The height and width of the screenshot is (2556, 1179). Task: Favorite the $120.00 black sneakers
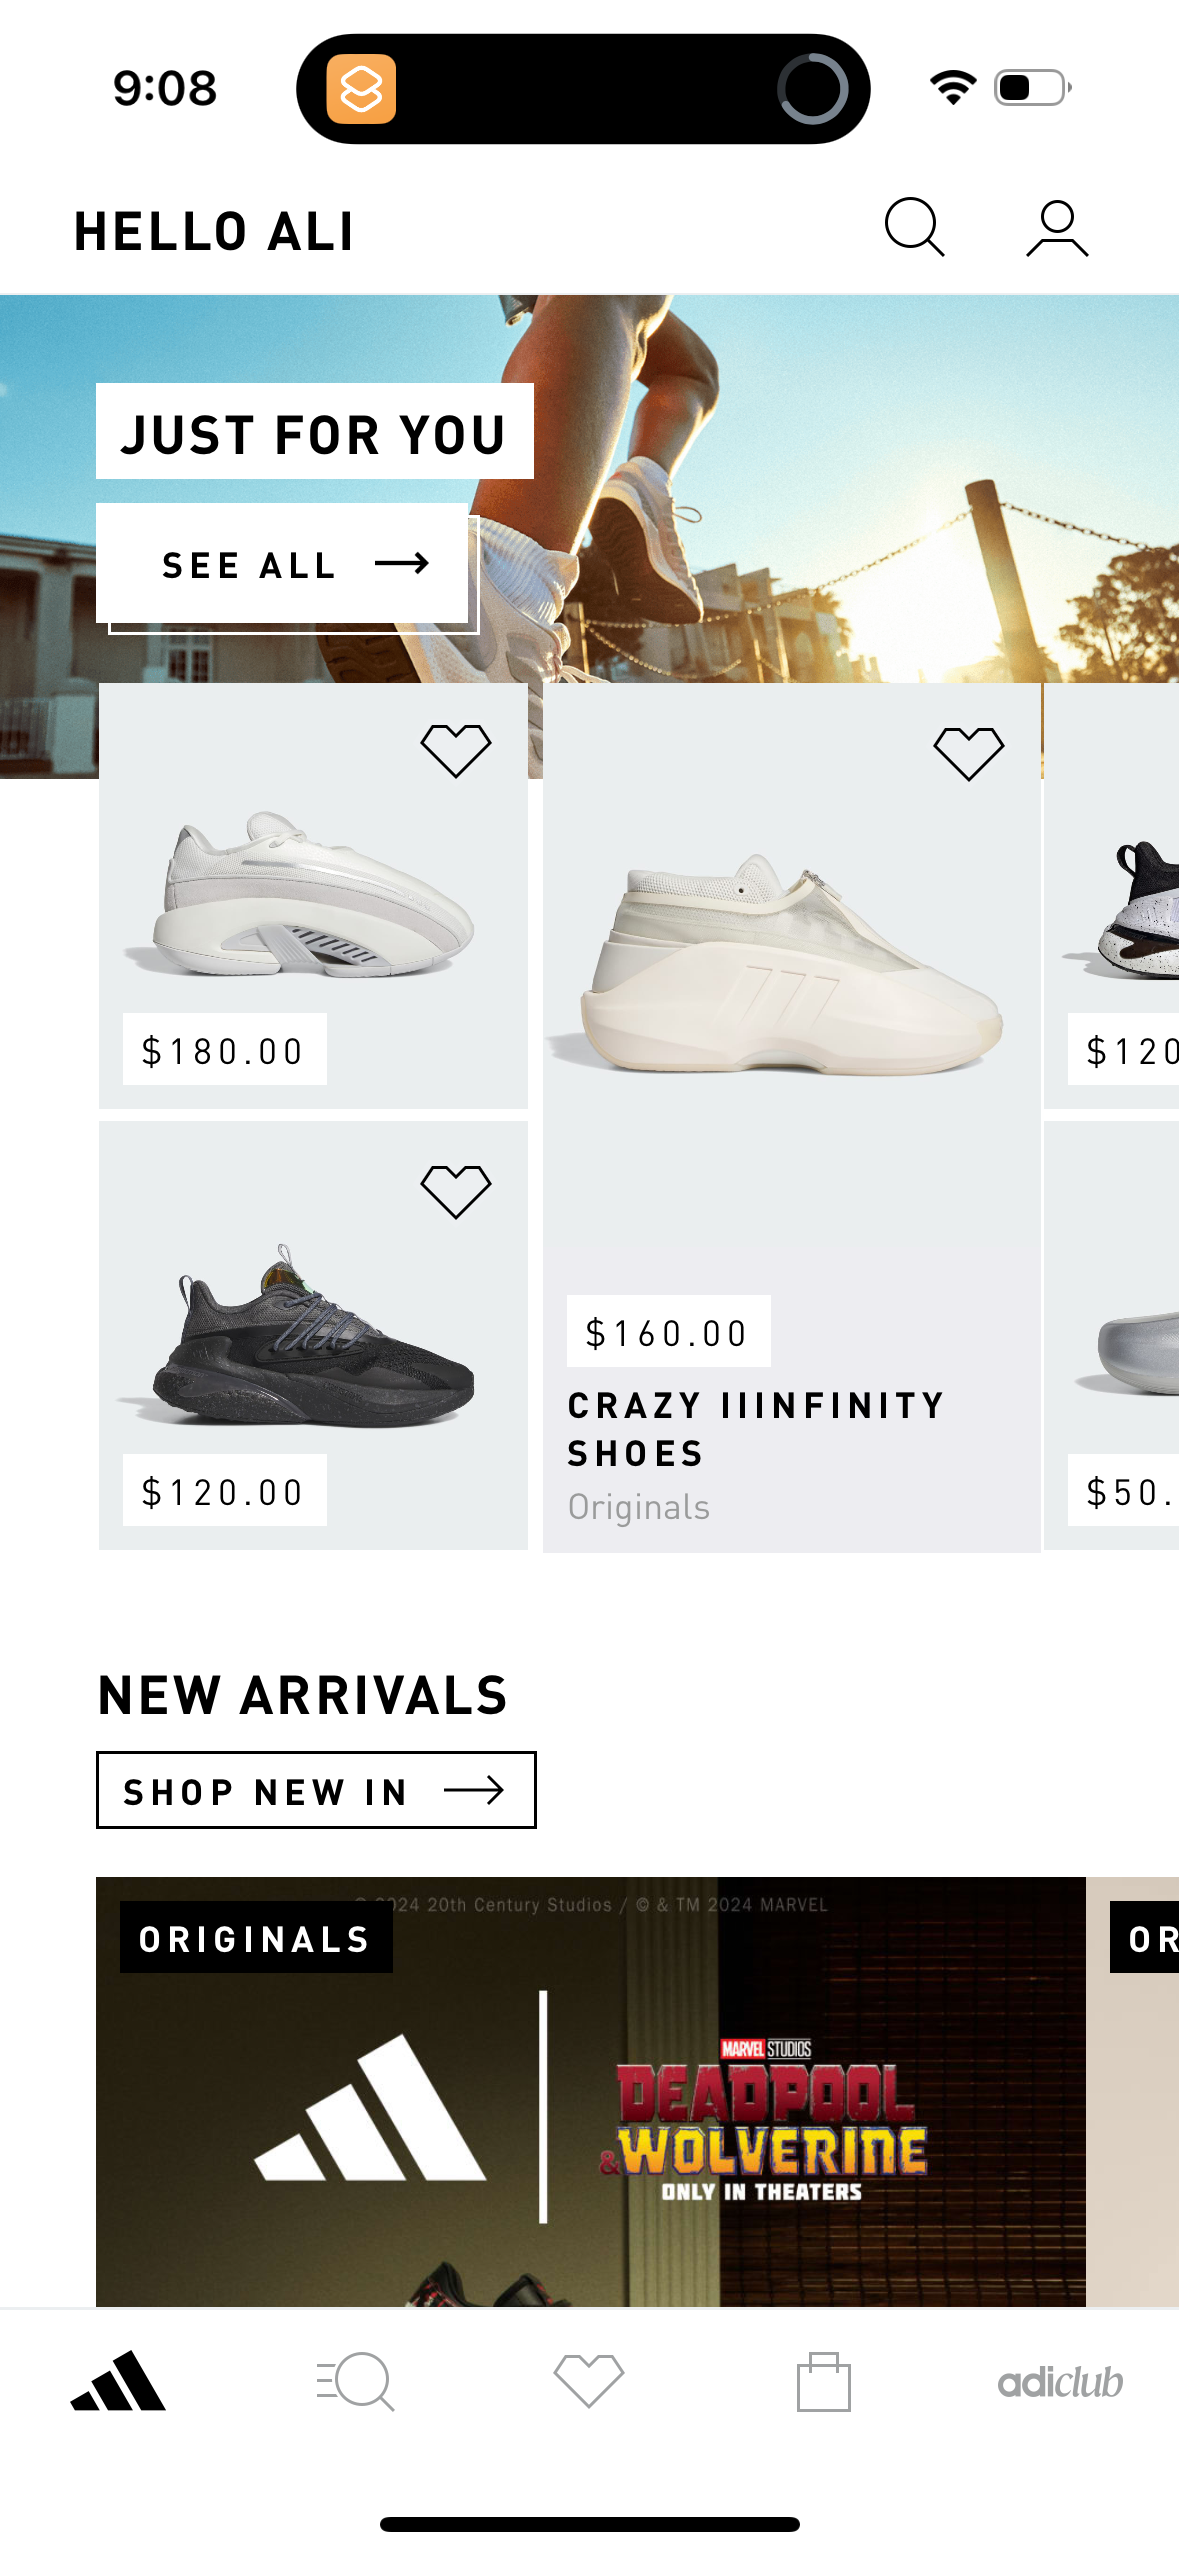[457, 1190]
